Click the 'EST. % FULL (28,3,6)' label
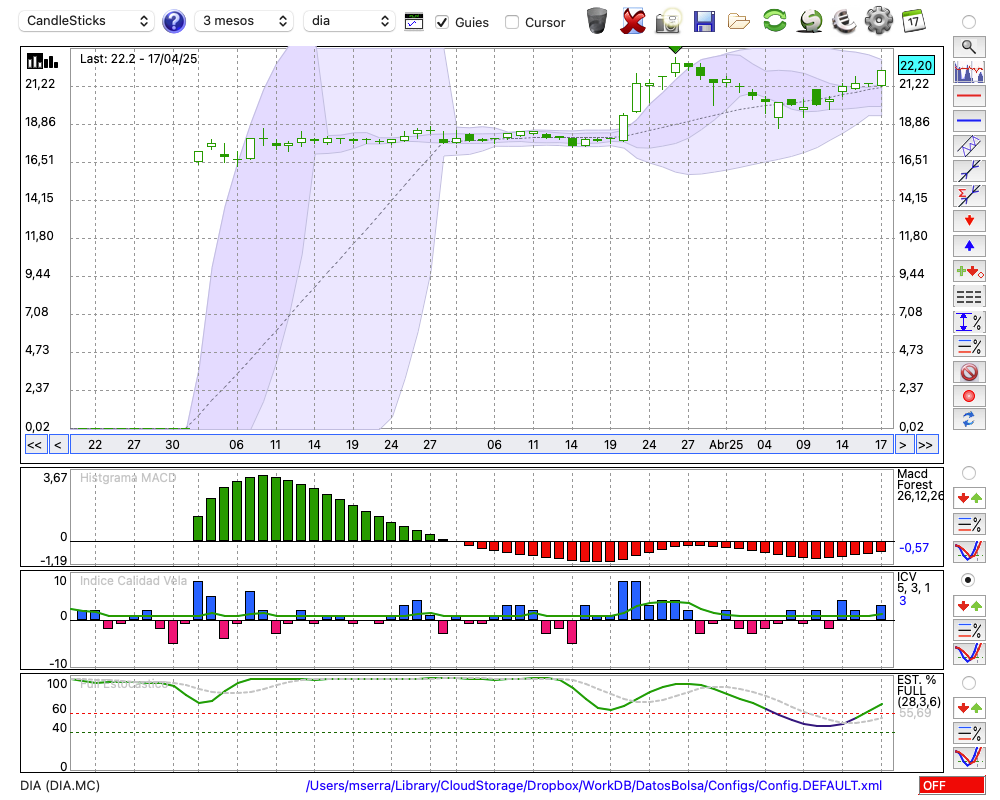This screenshot has width=1000, height=800. pyautogui.click(x=918, y=691)
